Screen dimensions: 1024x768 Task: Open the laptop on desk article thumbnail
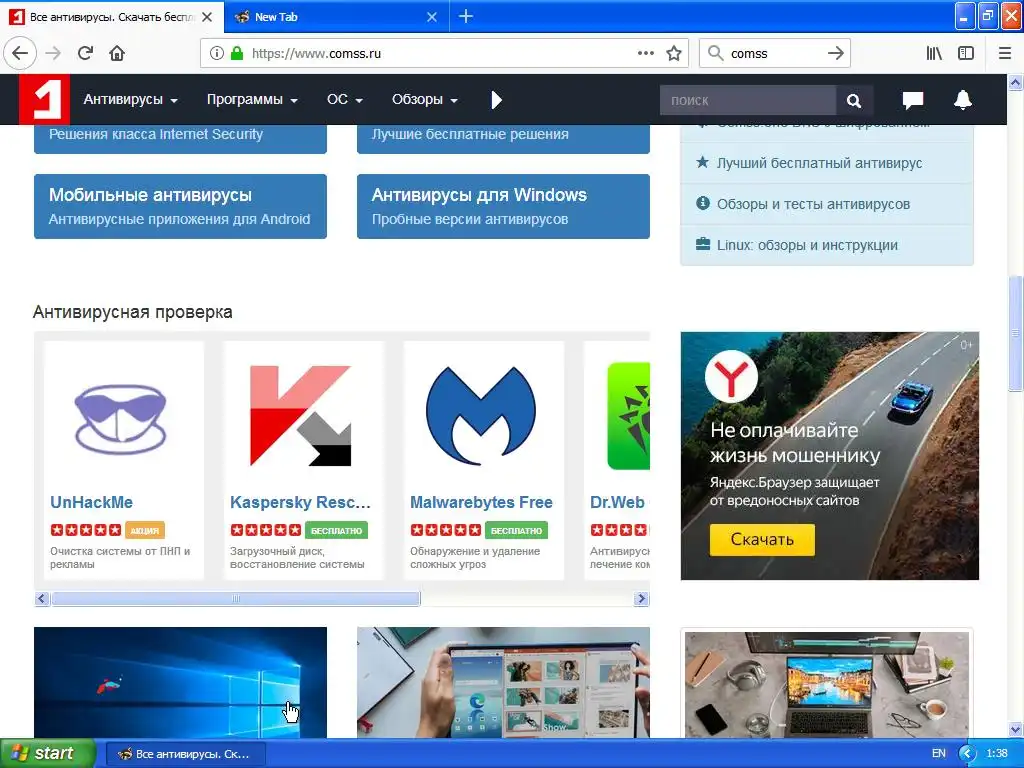pyautogui.click(x=827, y=684)
